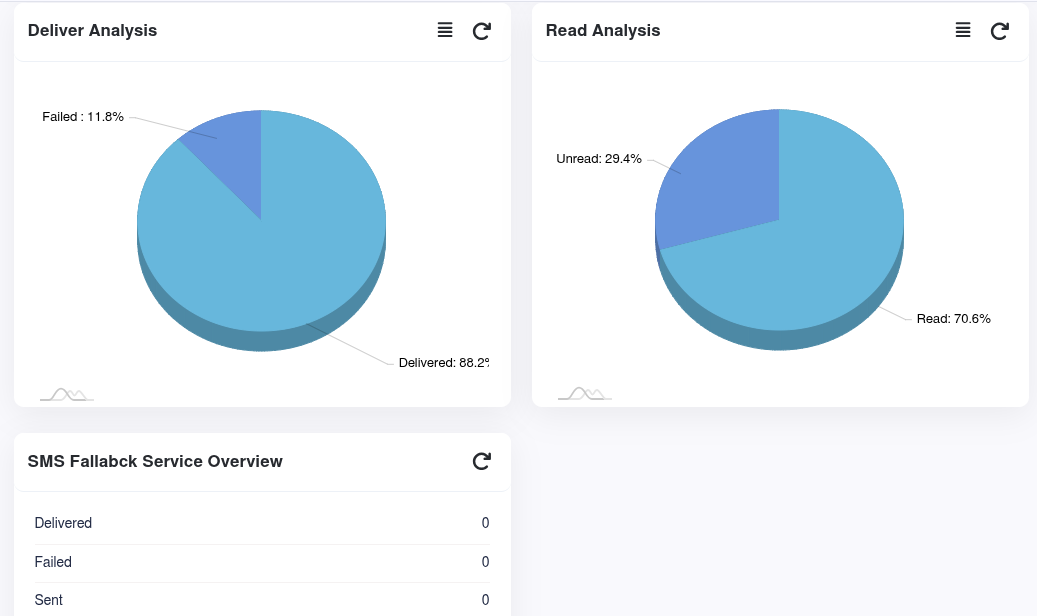The image size is (1037, 616).
Task: Open Read Analysis list menu icon
Action: tap(963, 30)
